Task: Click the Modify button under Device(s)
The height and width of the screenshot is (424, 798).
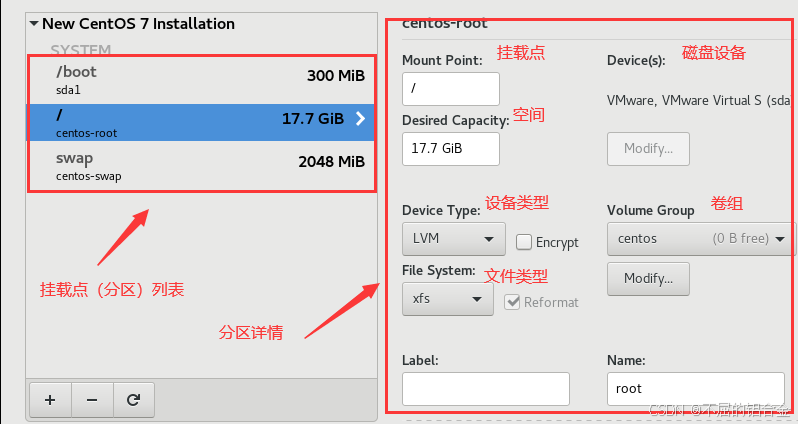Action: [x=648, y=149]
